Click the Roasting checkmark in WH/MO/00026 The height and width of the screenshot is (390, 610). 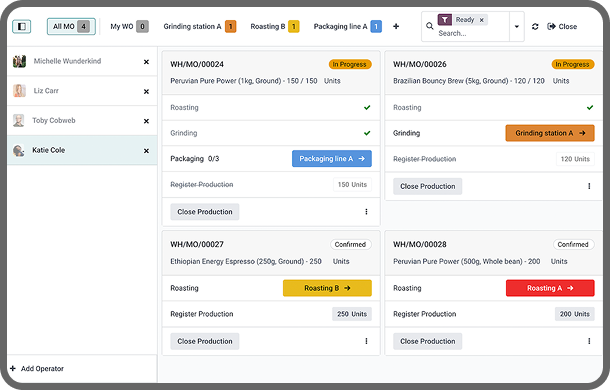click(590, 107)
